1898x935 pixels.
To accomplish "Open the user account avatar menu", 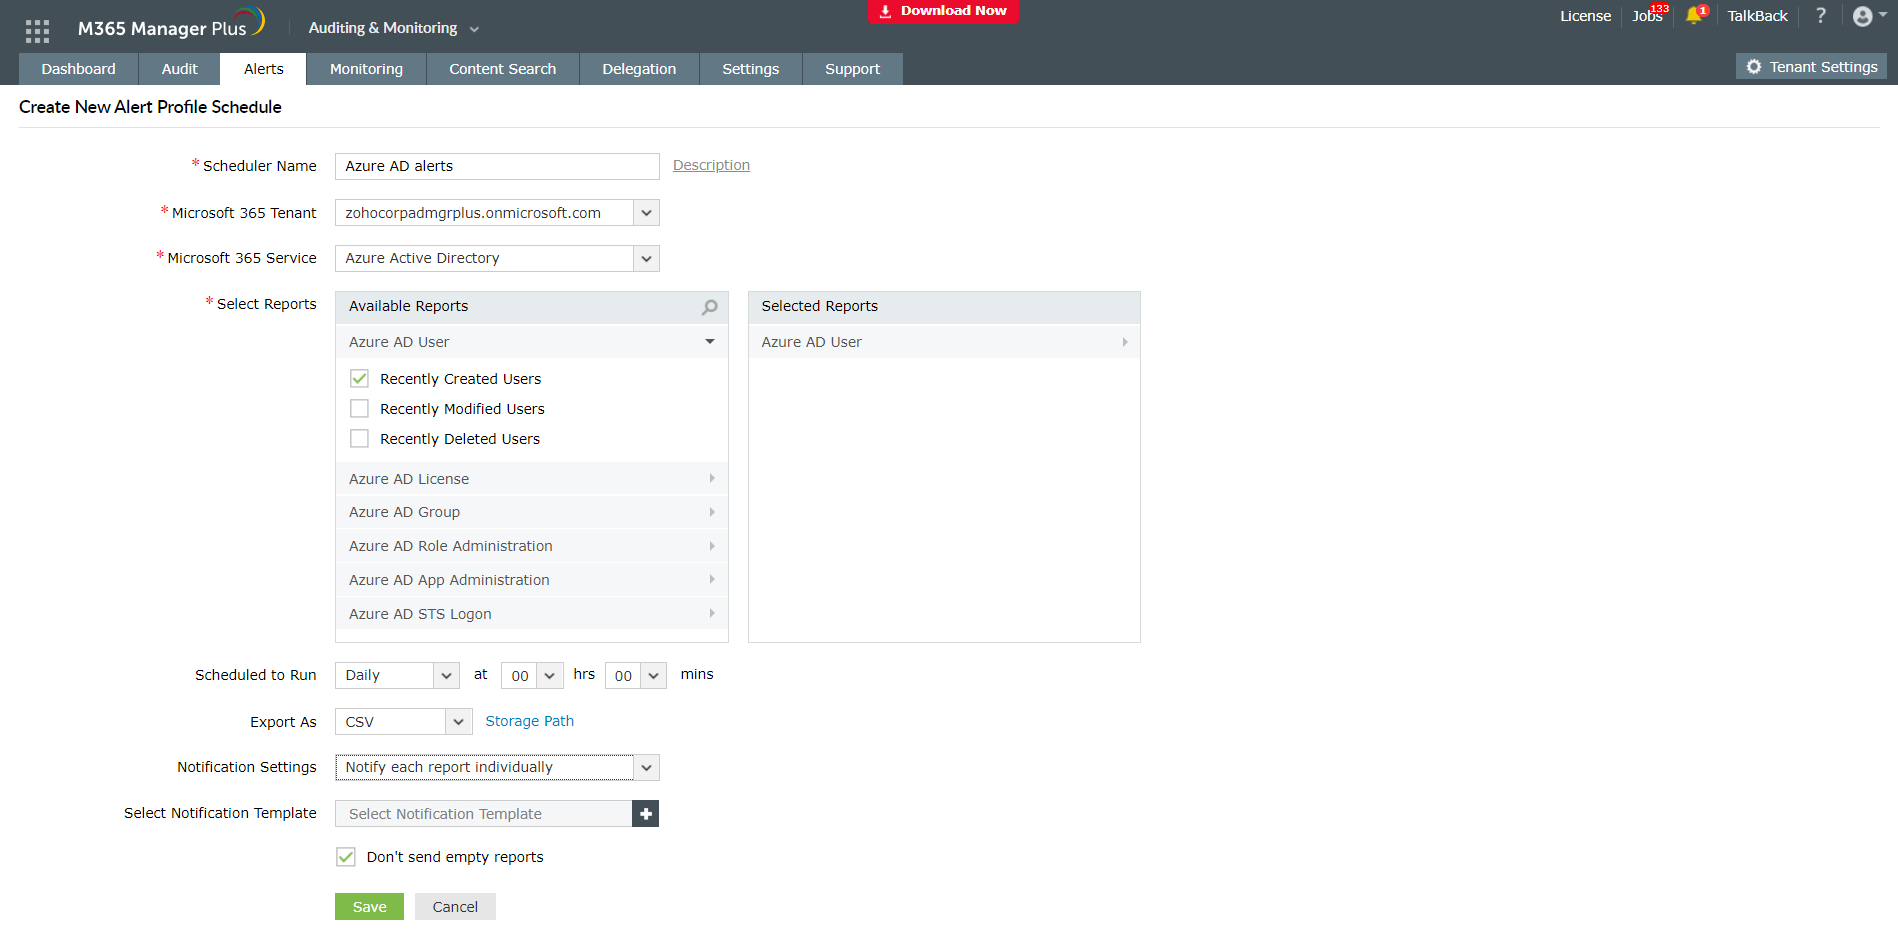I will [1868, 16].
